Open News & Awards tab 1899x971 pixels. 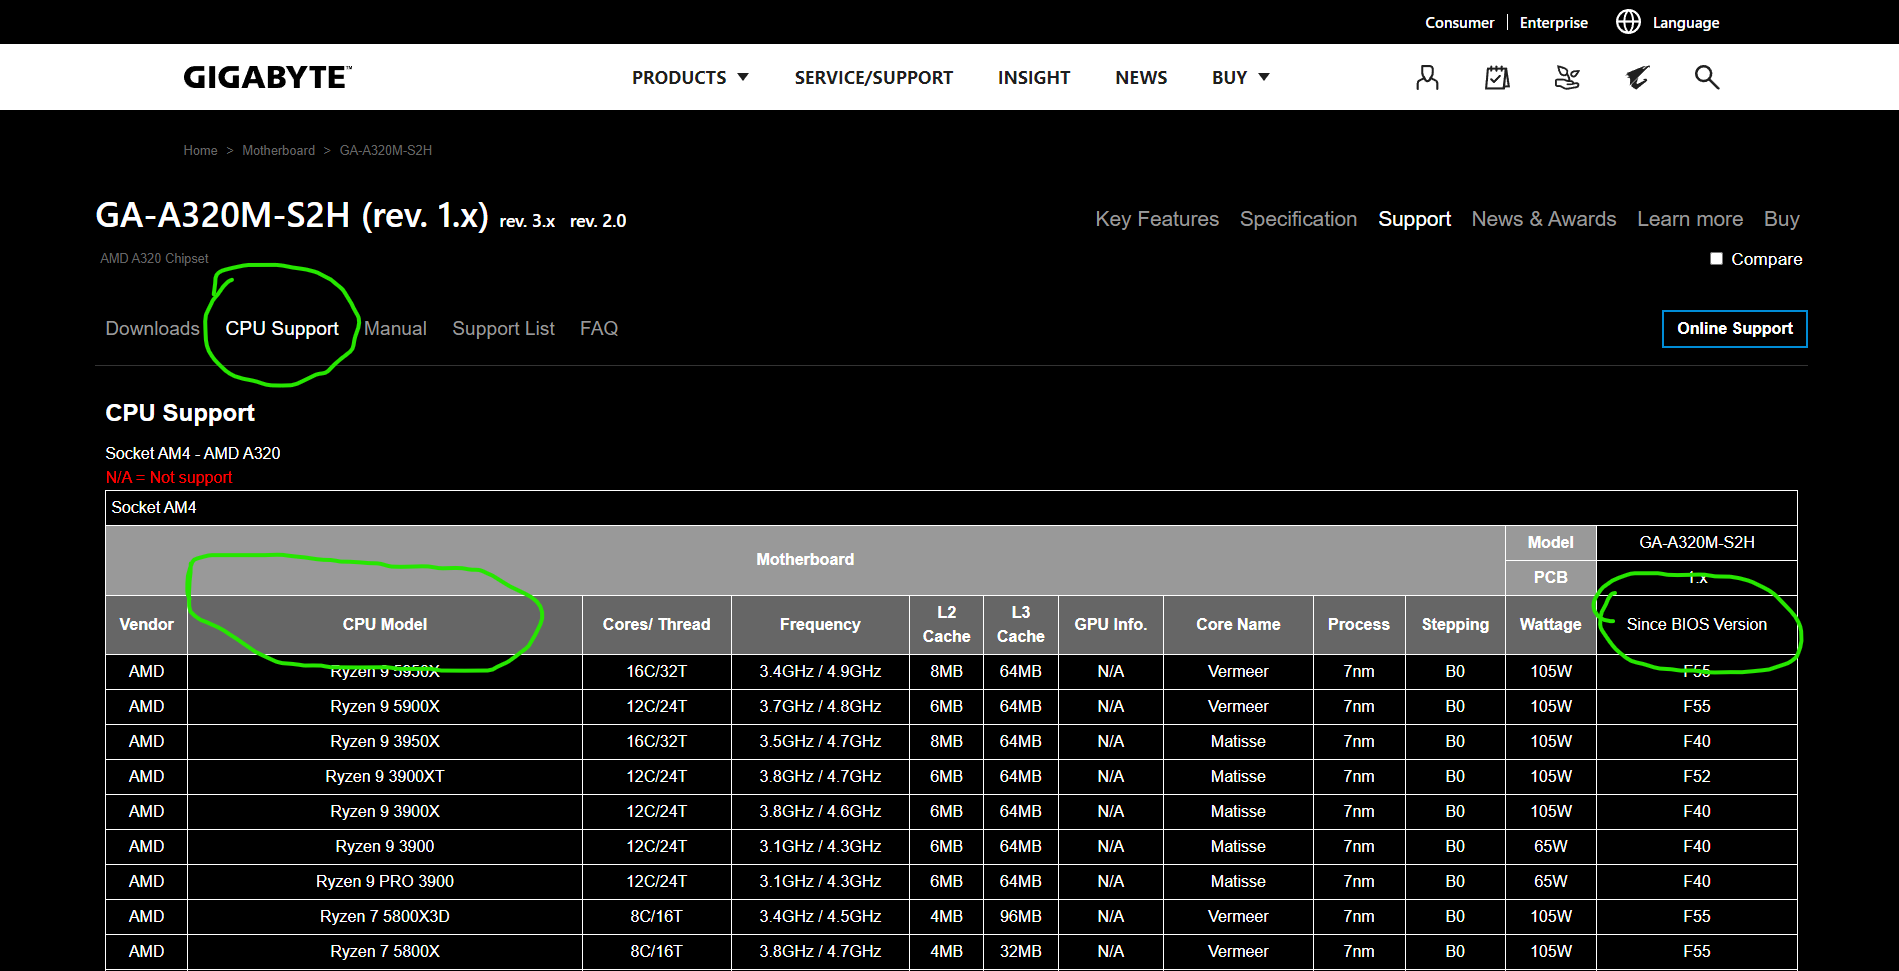point(1543,219)
